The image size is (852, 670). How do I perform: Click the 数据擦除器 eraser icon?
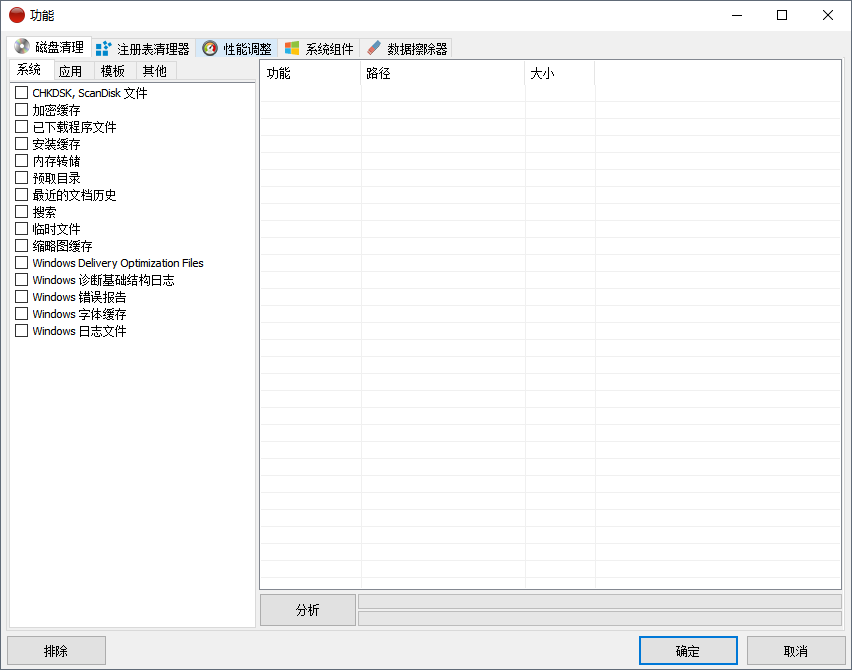point(373,47)
